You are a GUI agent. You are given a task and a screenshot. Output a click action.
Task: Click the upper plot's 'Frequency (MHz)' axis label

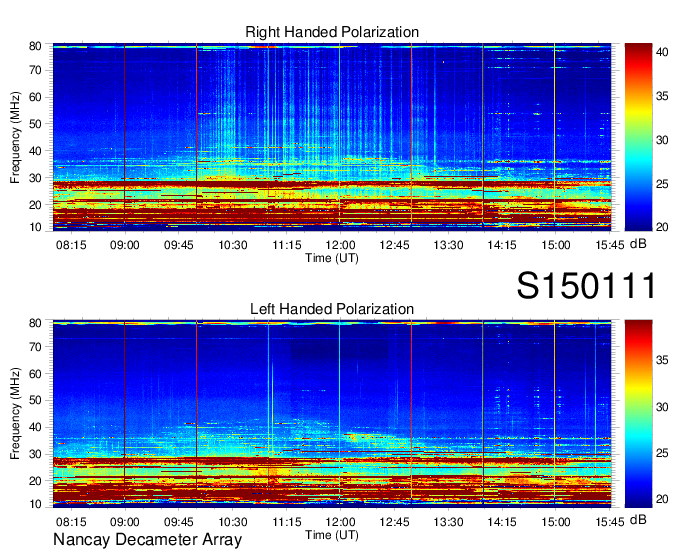coord(15,137)
